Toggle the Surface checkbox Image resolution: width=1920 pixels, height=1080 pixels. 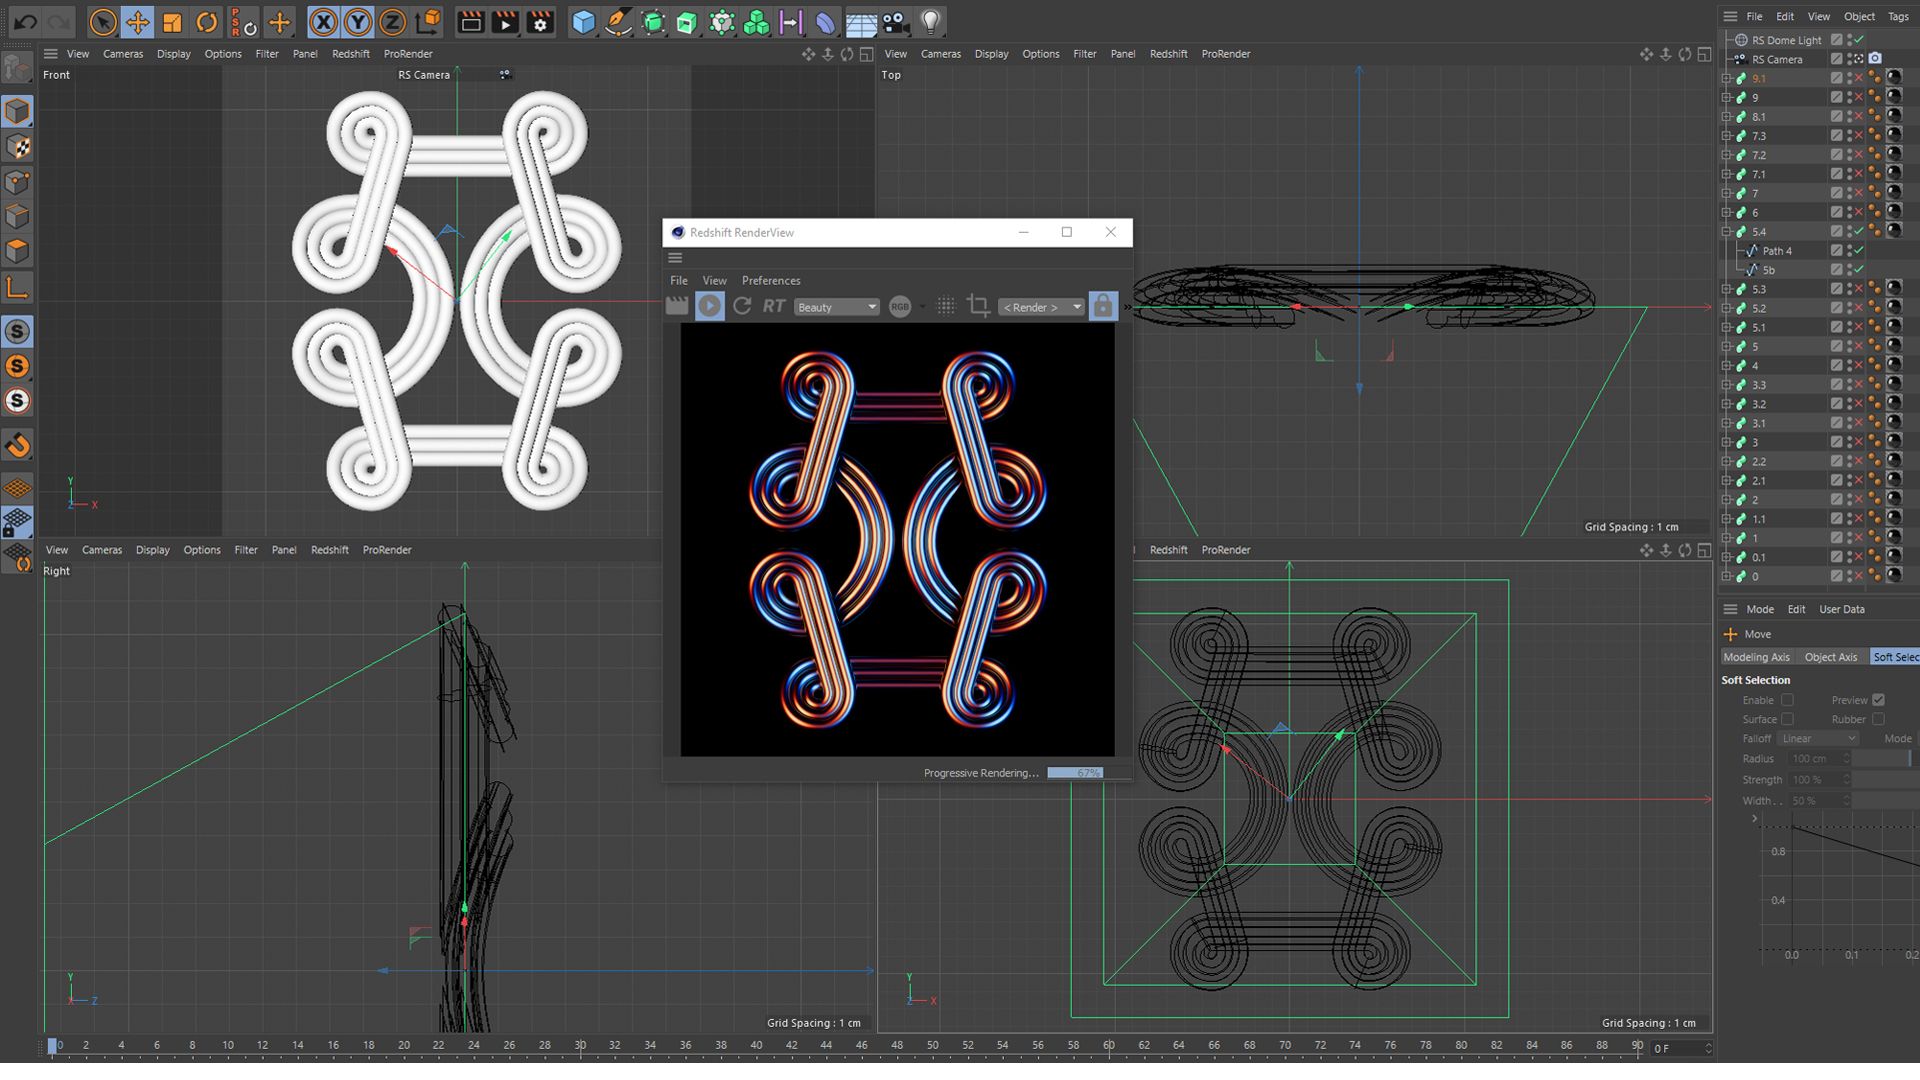coord(1787,719)
